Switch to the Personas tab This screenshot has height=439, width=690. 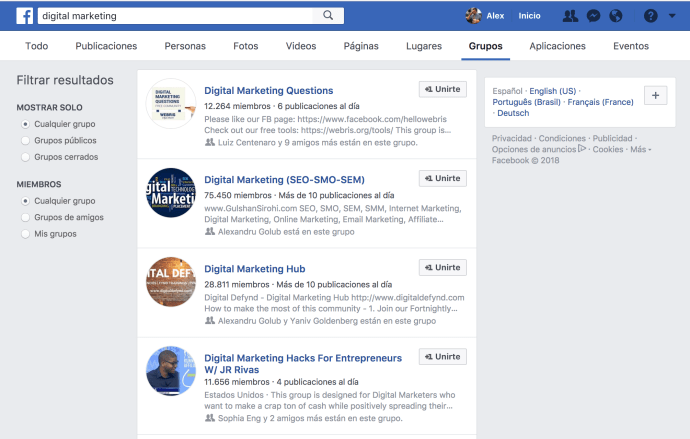[185, 46]
